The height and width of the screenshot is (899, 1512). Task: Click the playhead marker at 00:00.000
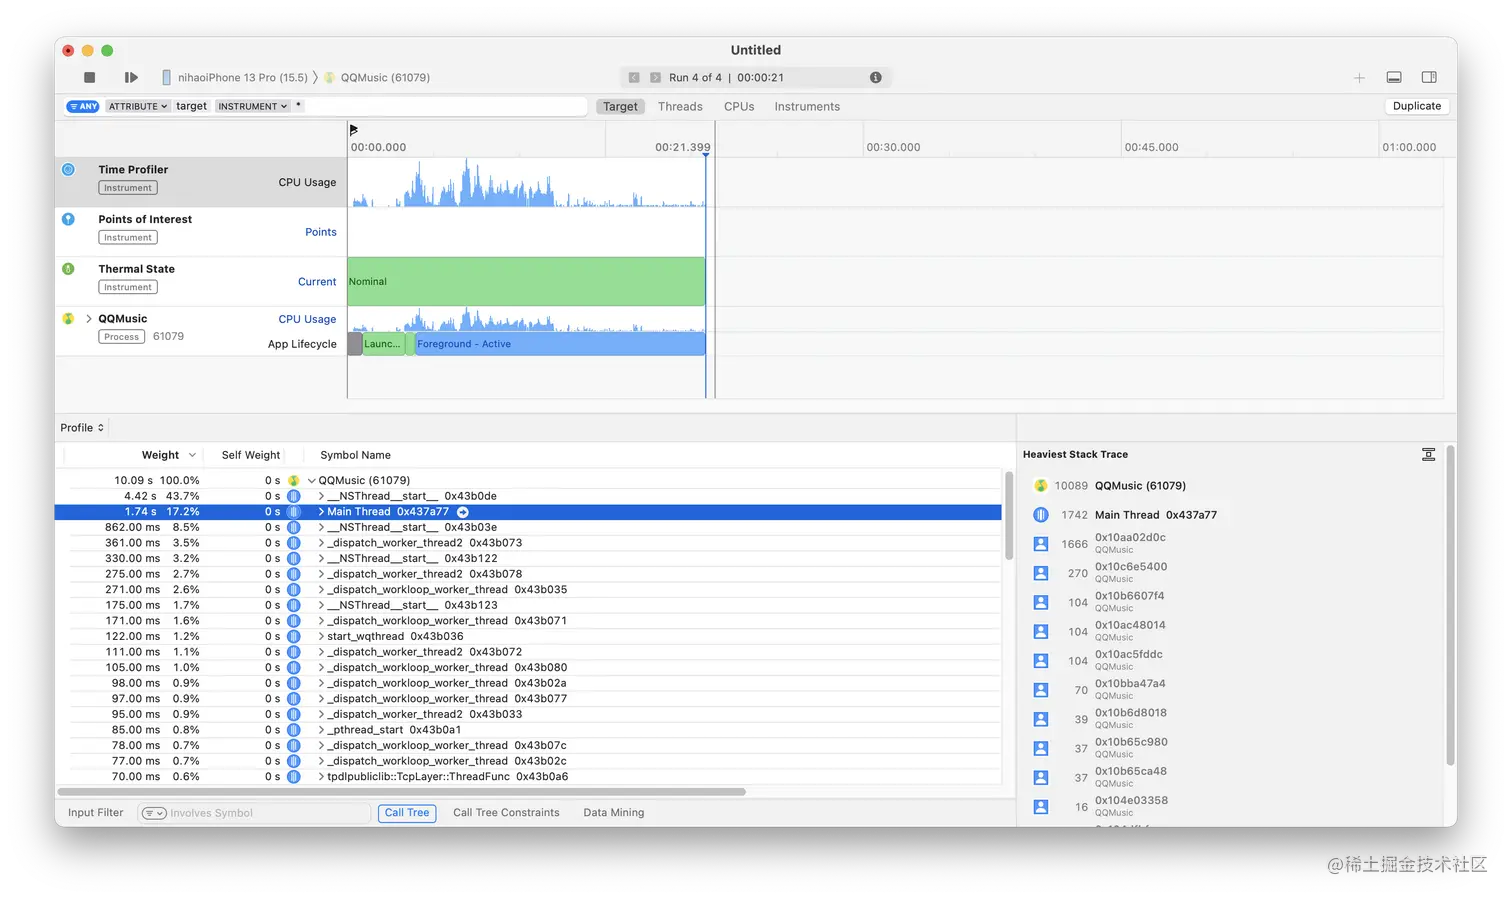pos(353,130)
